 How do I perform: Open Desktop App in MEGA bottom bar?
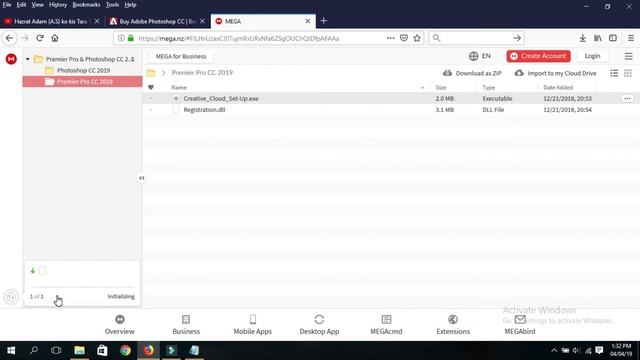tap(319, 325)
